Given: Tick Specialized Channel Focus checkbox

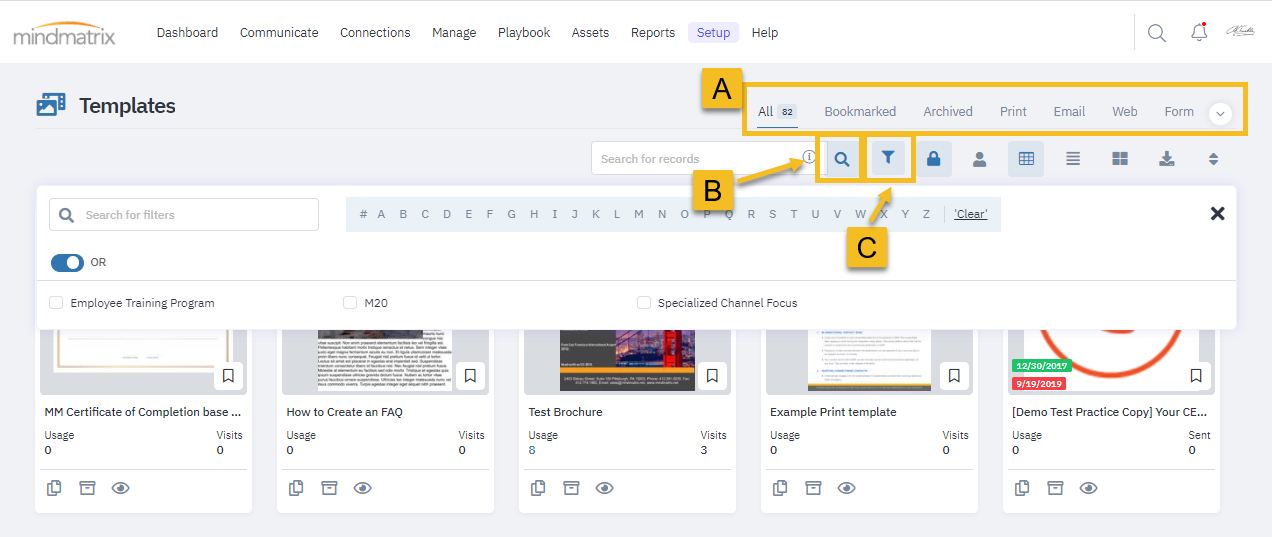Looking at the screenshot, I should [644, 303].
